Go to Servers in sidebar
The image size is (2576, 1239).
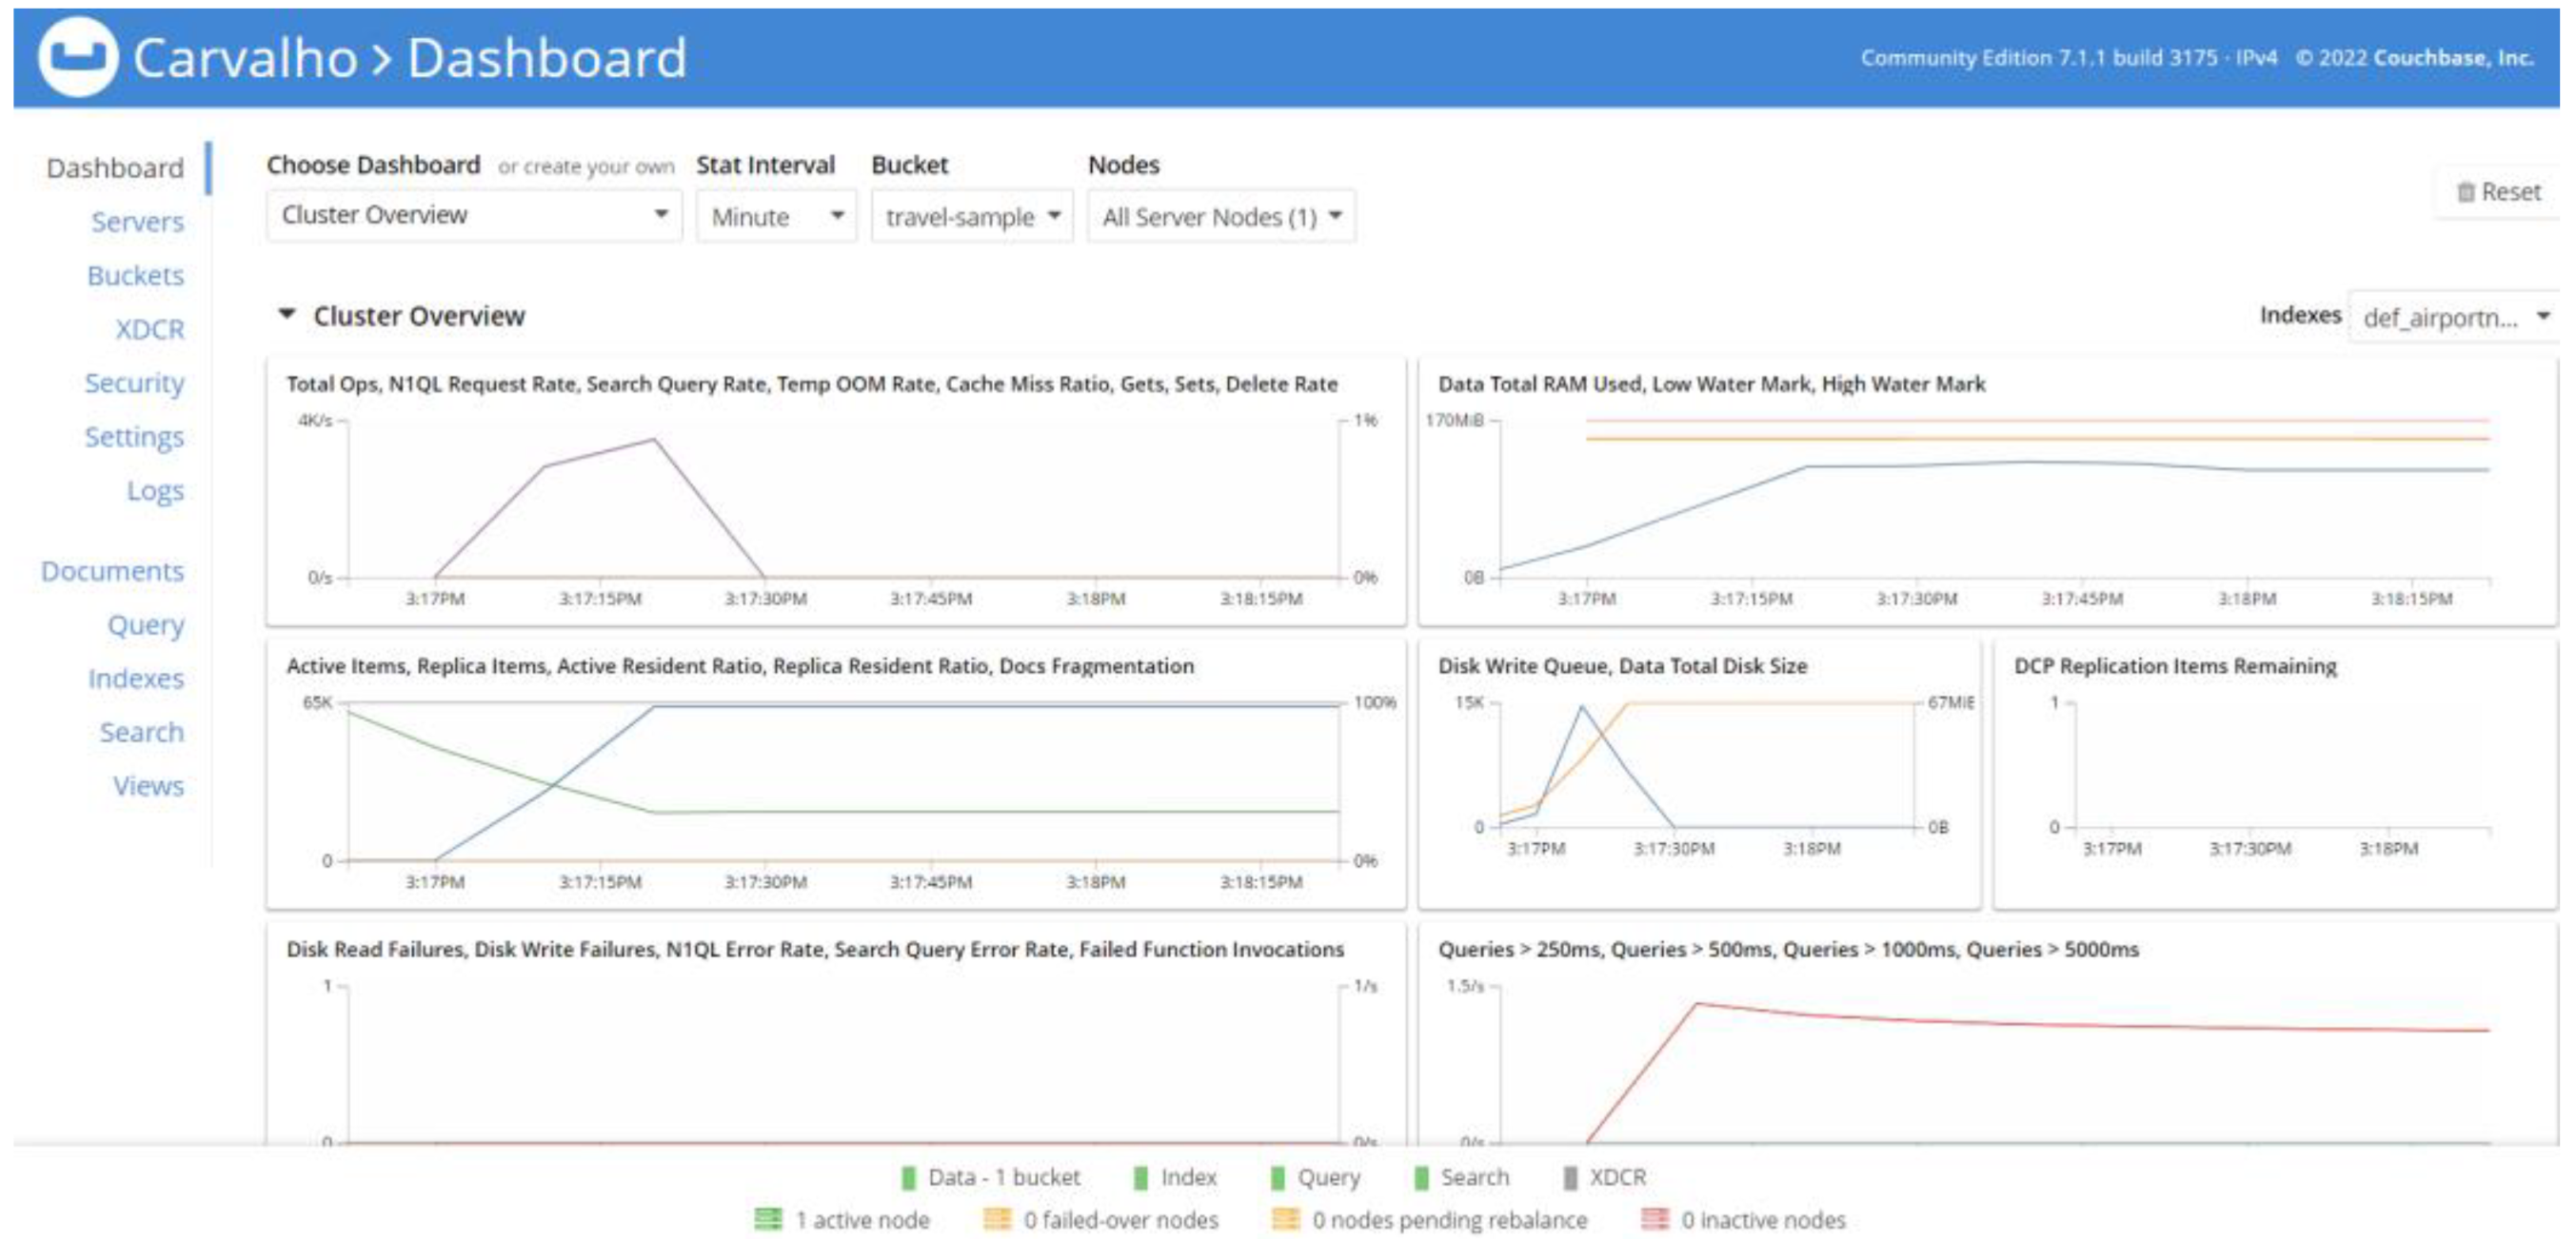click(x=137, y=222)
